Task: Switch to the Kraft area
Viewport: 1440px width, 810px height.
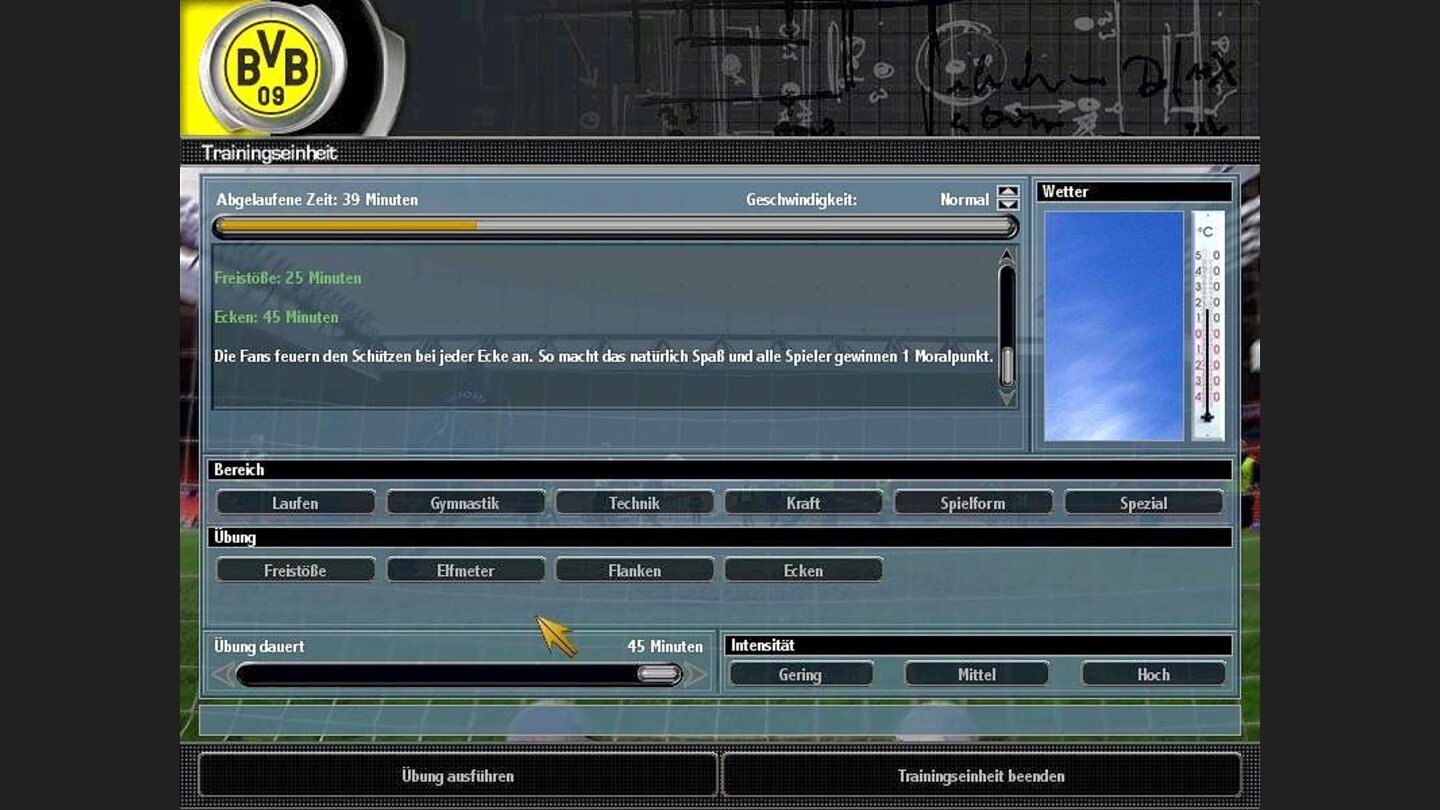Action: tap(803, 503)
